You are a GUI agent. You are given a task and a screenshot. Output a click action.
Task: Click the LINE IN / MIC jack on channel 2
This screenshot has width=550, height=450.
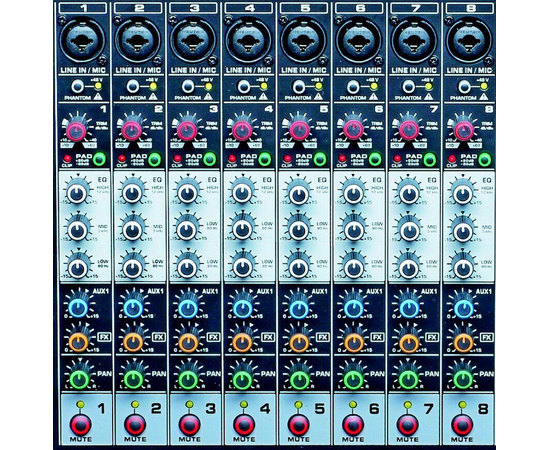tap(138, 41)
